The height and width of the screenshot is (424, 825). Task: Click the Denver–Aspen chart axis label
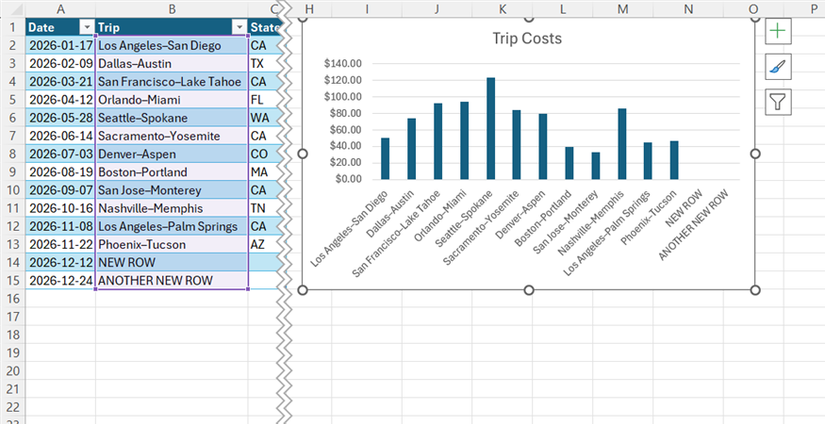coord(519,215)
